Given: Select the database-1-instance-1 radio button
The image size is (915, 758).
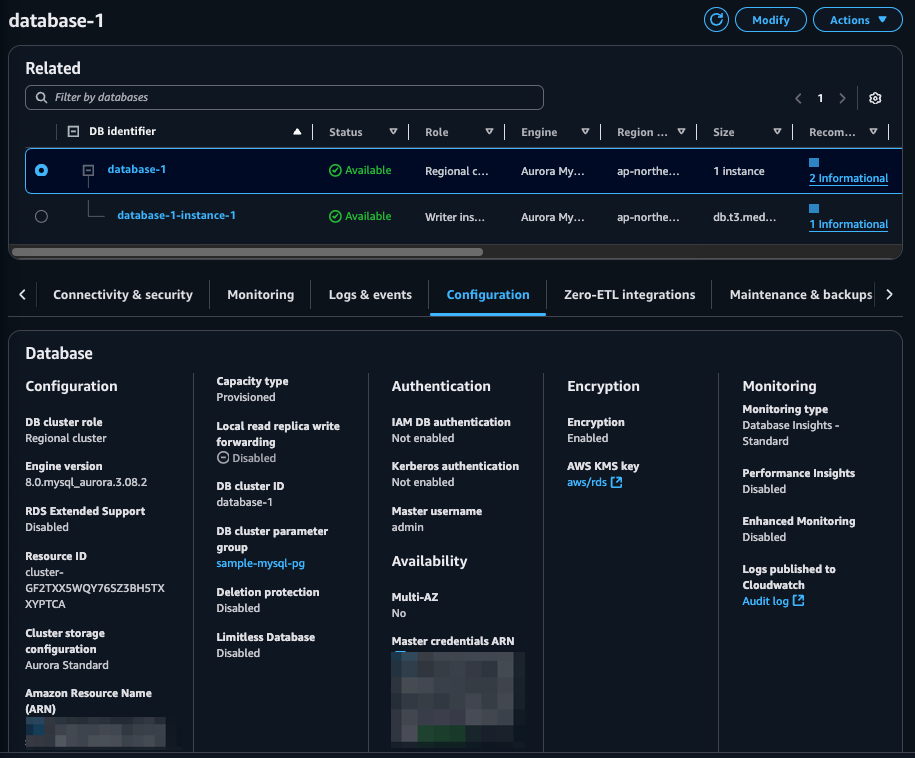Looking at the screenshot, I should coord(41,216).
